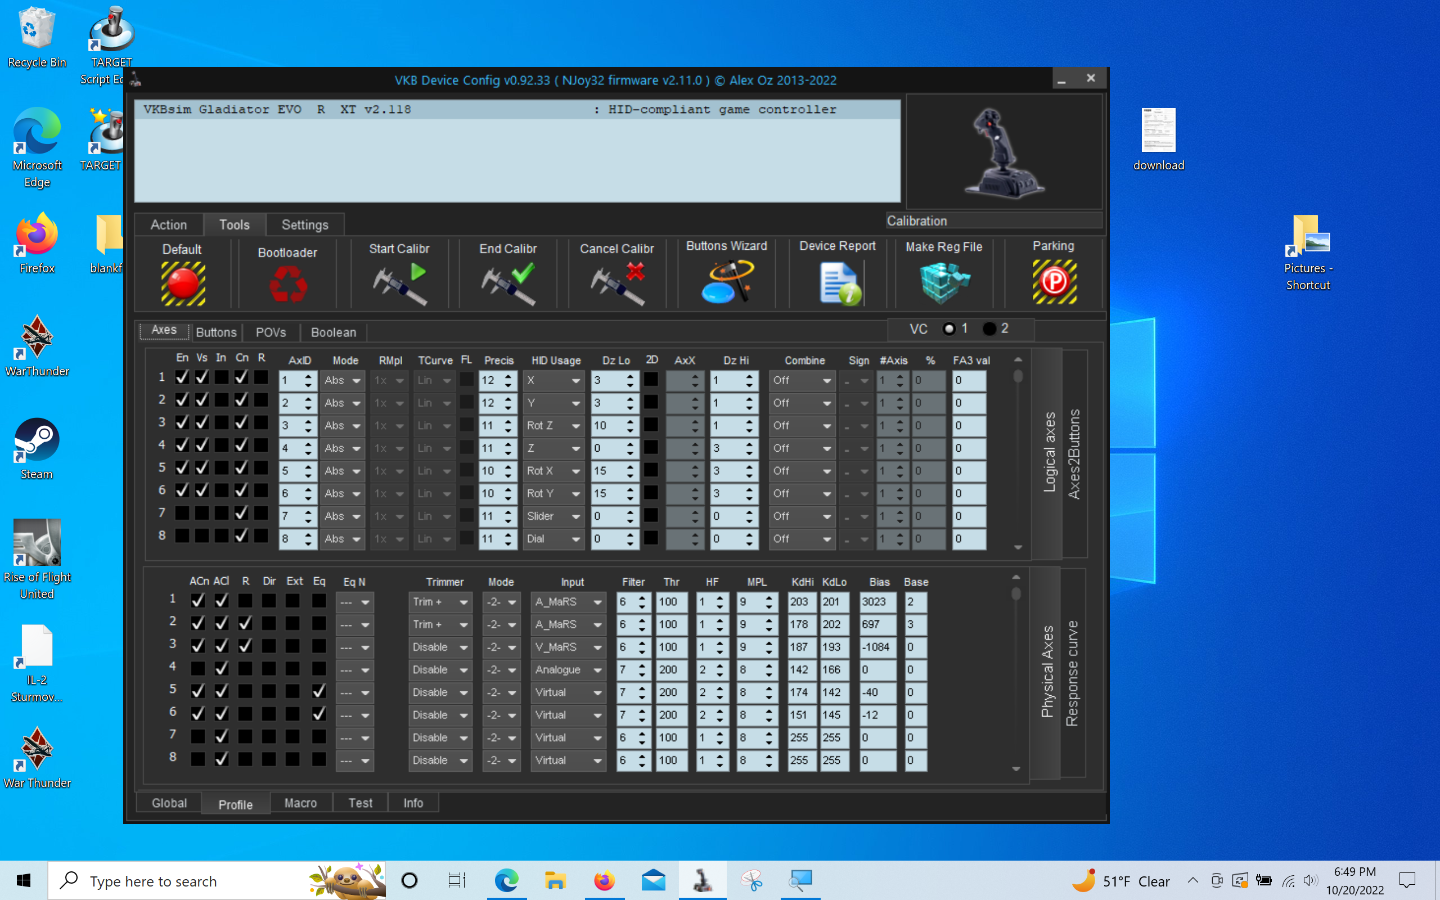Image resolution: width=1440 pixels, height=900 pixels.
Task: Toggle Eq checkbox for physical axis 5
Action: pos(319,690)
